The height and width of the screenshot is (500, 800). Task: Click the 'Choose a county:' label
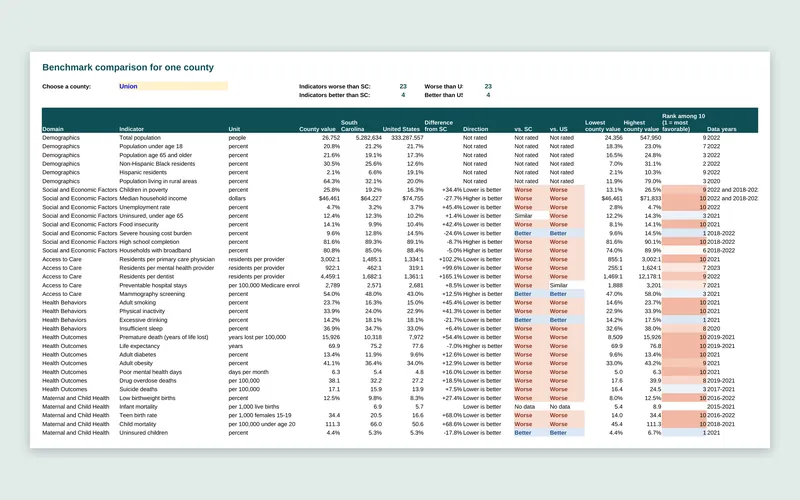coord(66,86)
